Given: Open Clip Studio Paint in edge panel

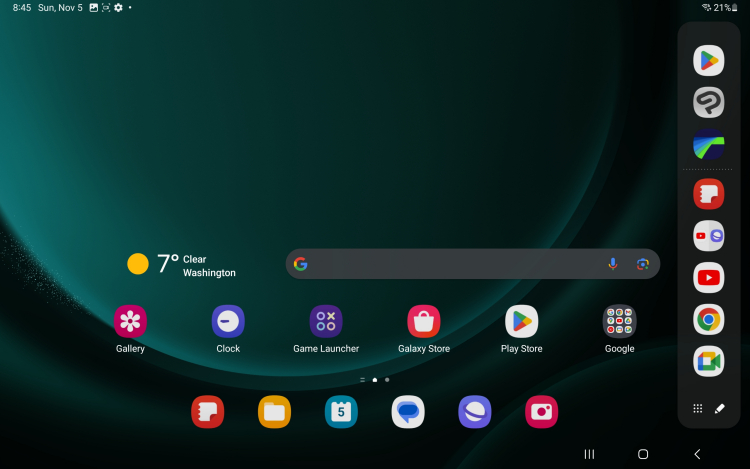Looking at the screenshot, I should (708, 102).
